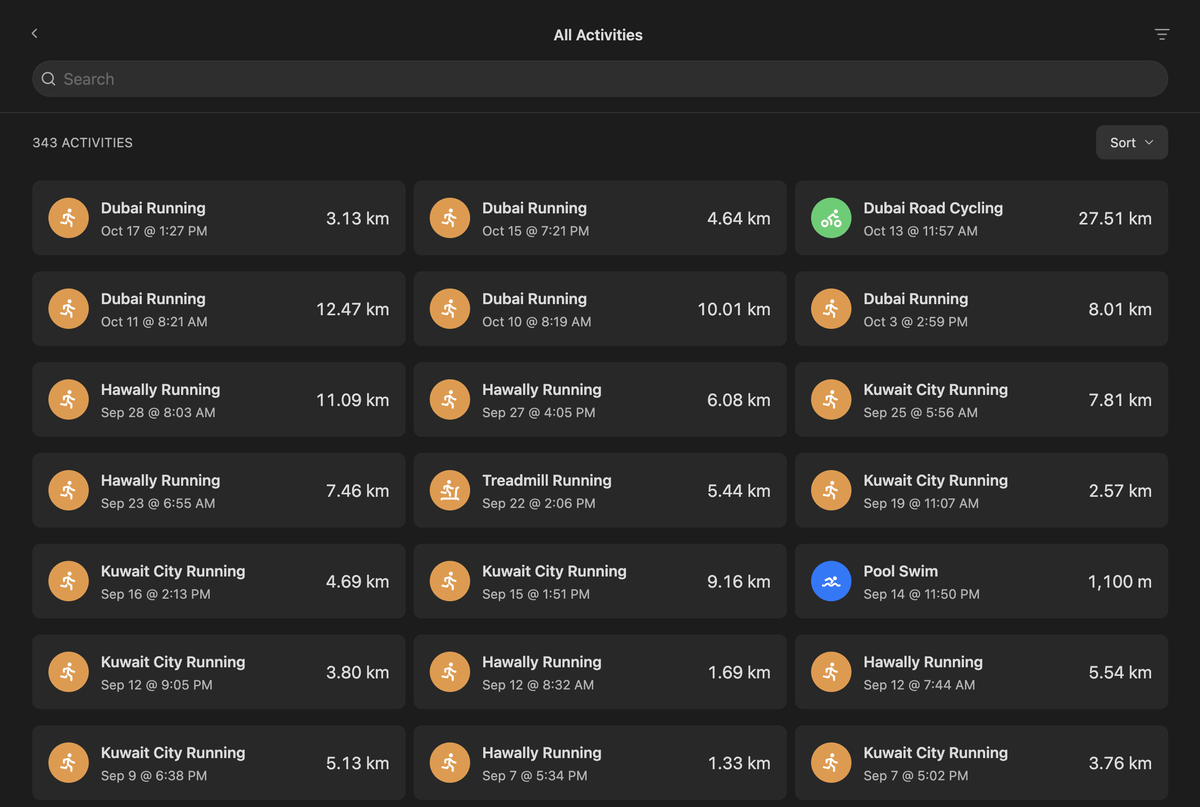Viewport: 1200px width, 807px height.
Task: Select the 3.76 km distance value
Action: (x=1120, y=763)
